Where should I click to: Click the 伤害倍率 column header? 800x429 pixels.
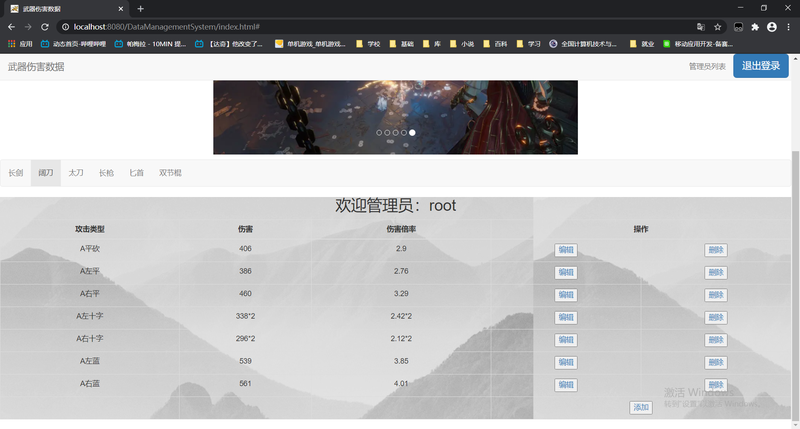click(401, 229)
